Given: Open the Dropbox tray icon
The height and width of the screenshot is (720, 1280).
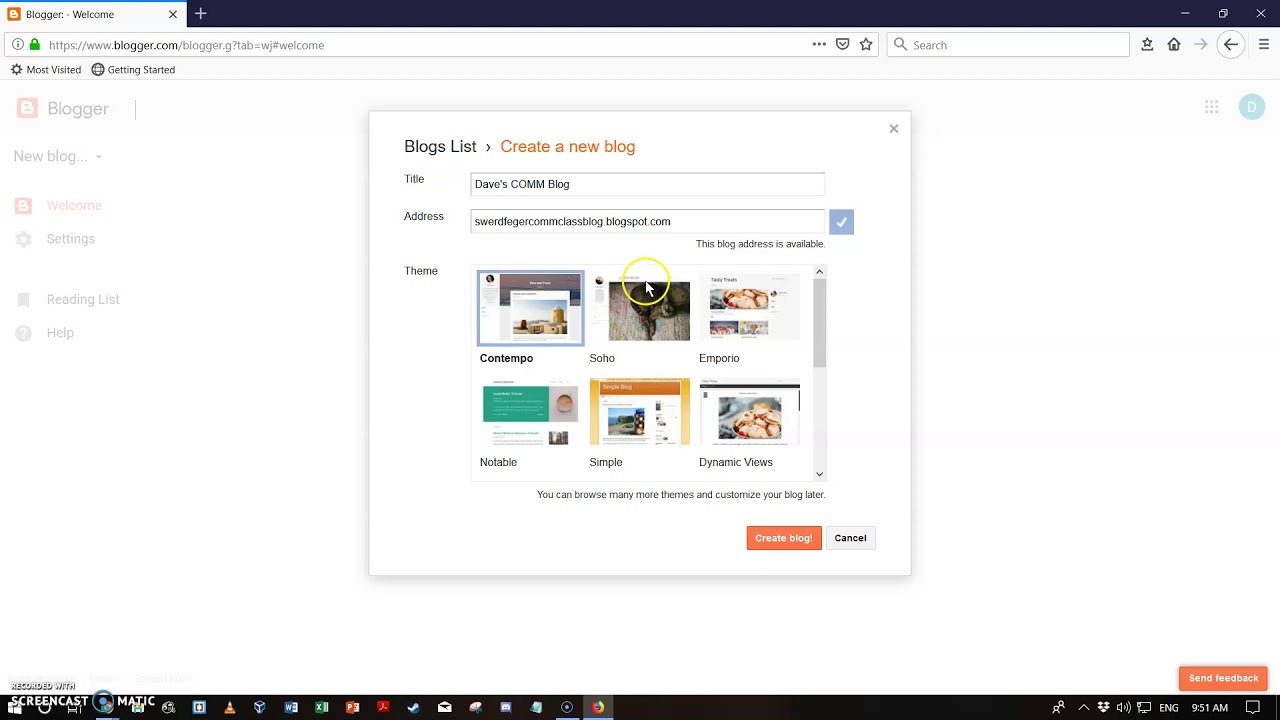Looking at the screenshot, I should [x=1104, y=708].
